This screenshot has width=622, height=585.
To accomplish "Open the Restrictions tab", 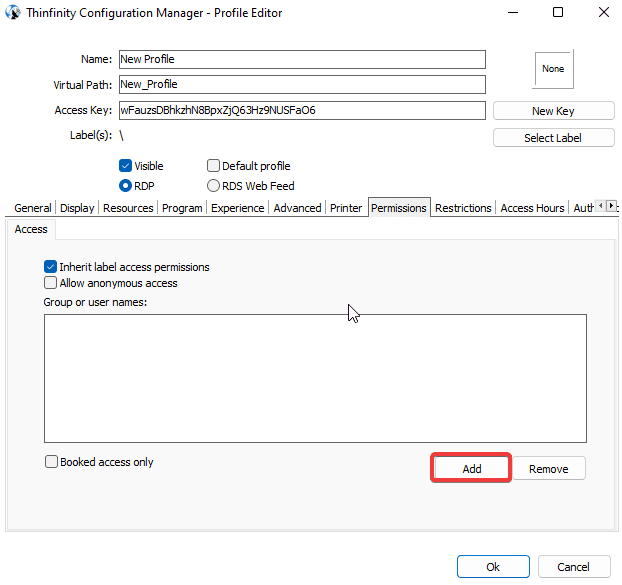I will [x=463, y=208].
